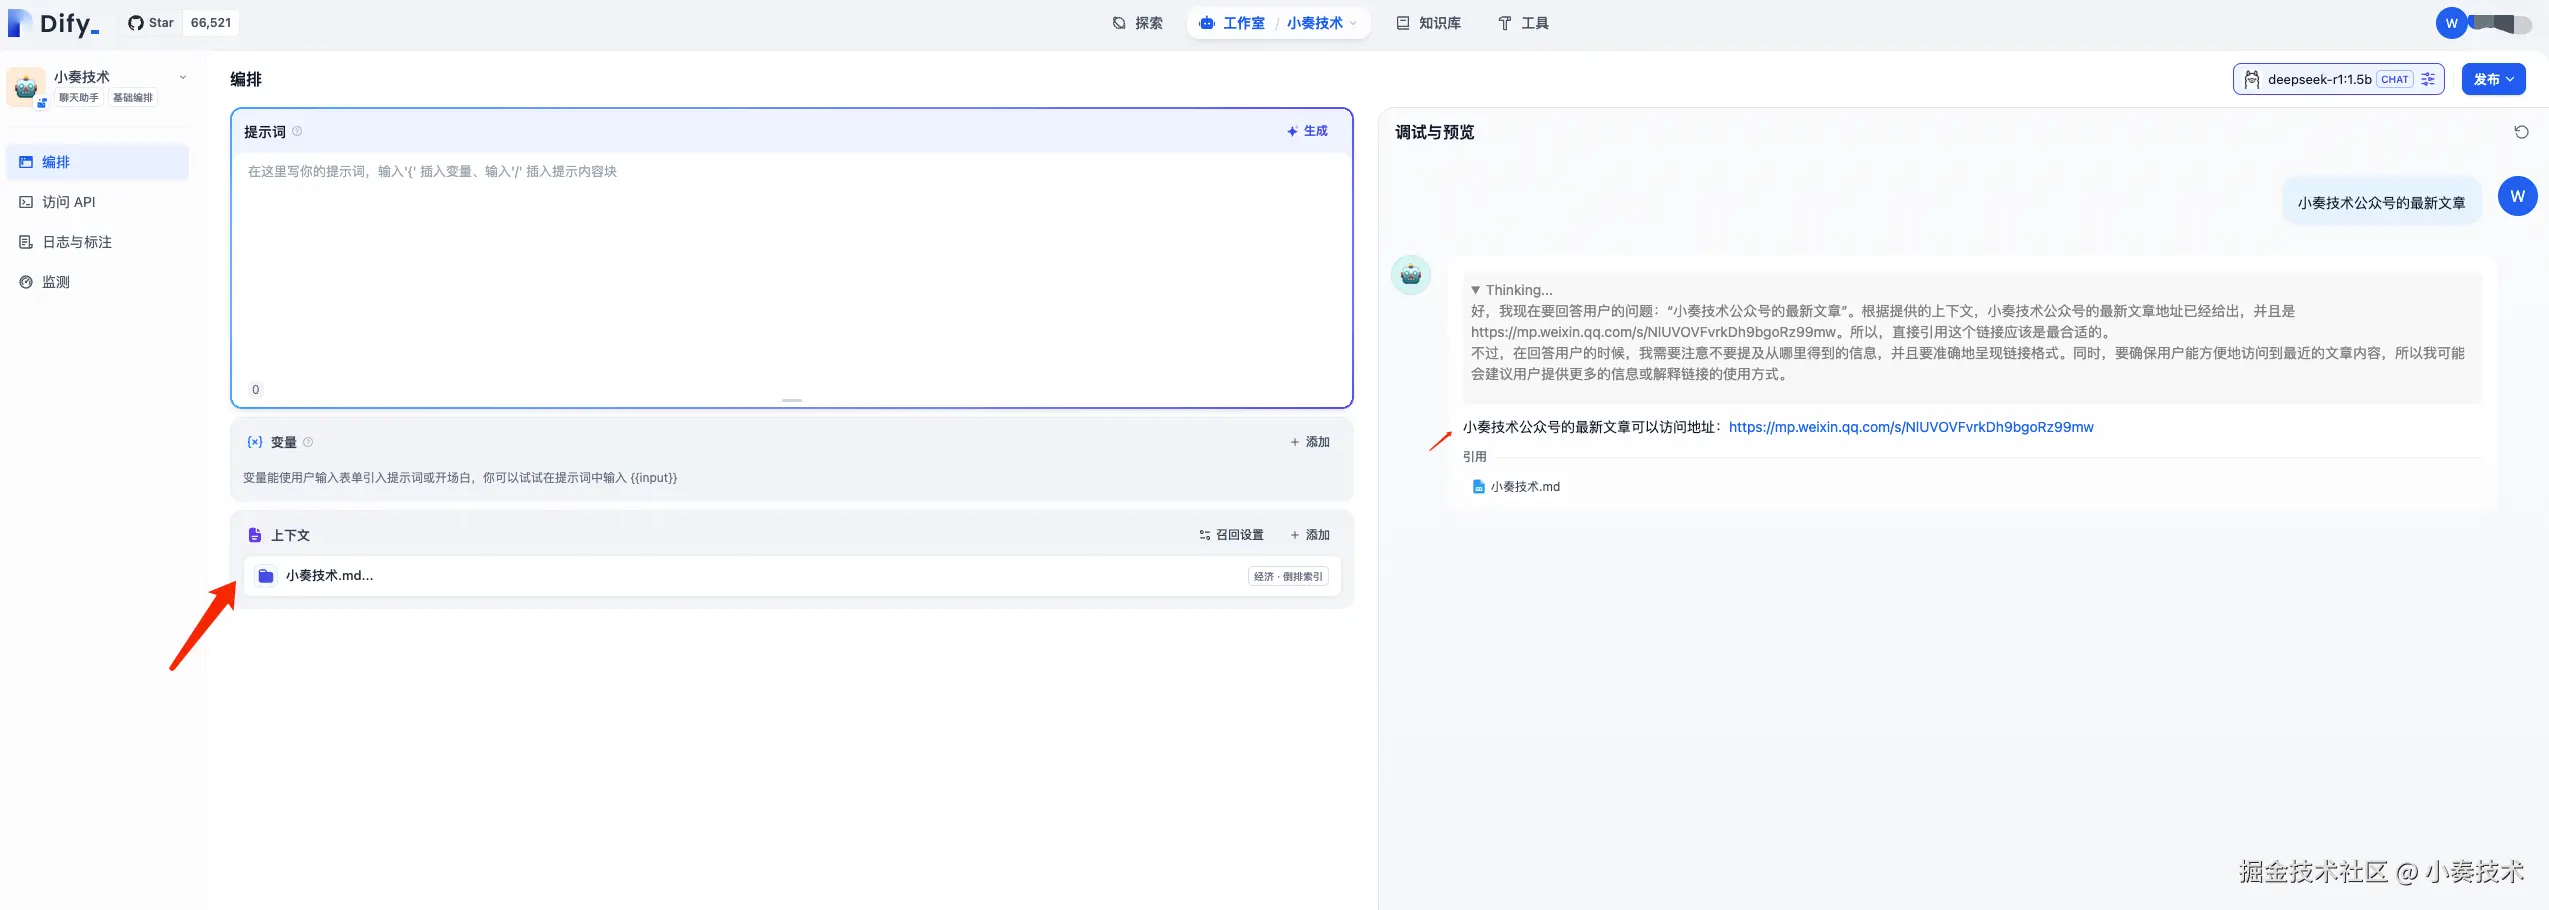Expand the sidebar app name chevron
Viewport: 2549px width, 910px height.
(182, 77)
